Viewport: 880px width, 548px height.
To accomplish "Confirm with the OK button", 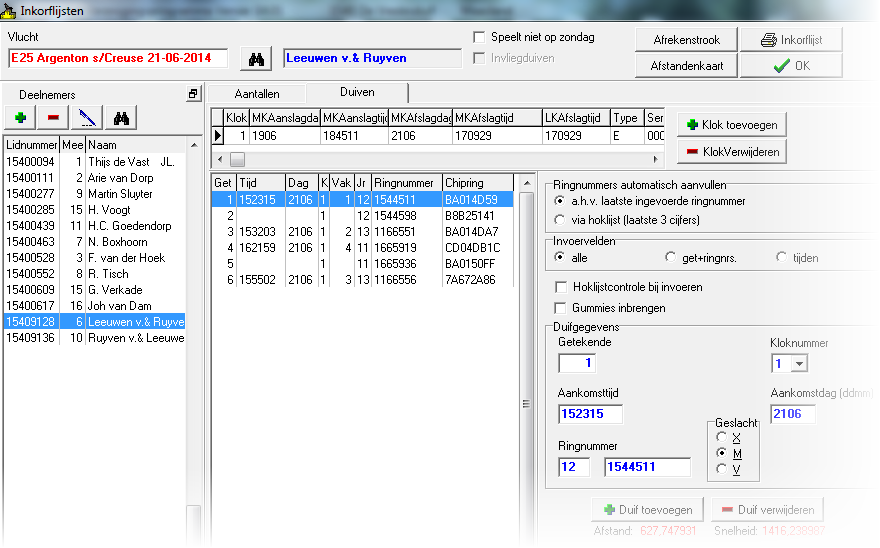I will (x=791, y=66).
